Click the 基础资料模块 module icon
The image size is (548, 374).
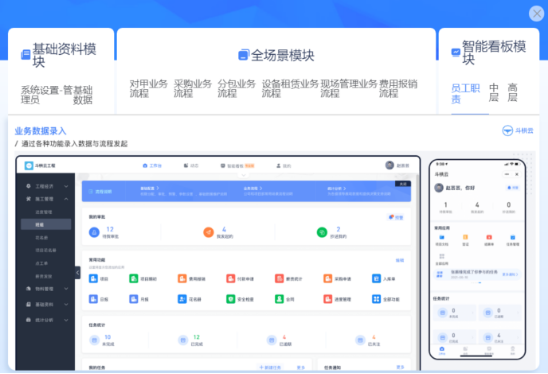tap(26, 55)
